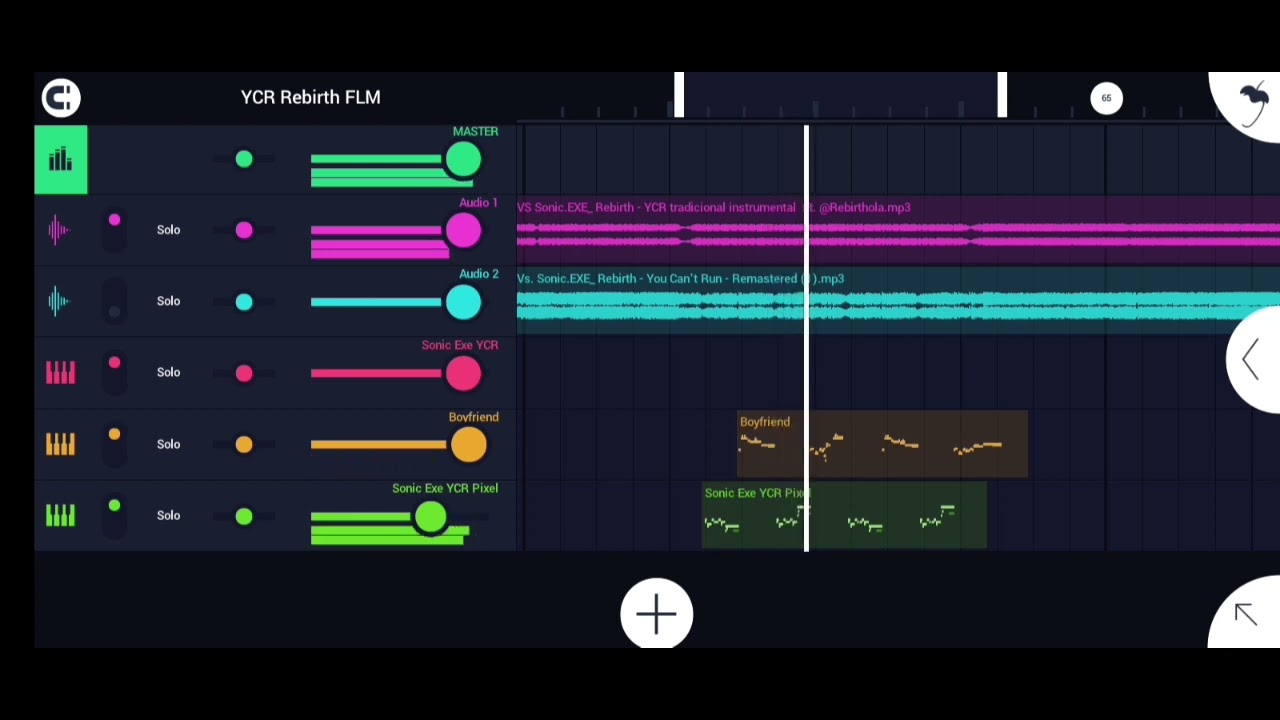Adjust Sonic Exe YCR pan knob

(244, 373)
